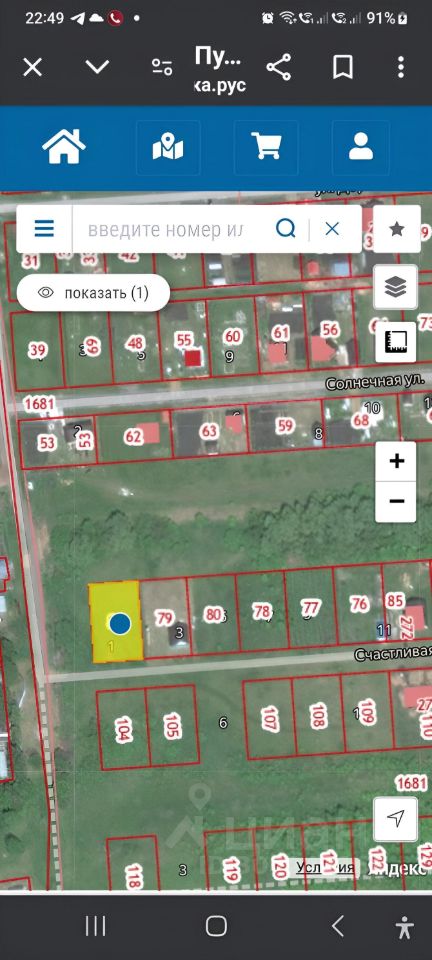Open the map layers switcher
Screen dimensions: 432x960
(396, 286)
